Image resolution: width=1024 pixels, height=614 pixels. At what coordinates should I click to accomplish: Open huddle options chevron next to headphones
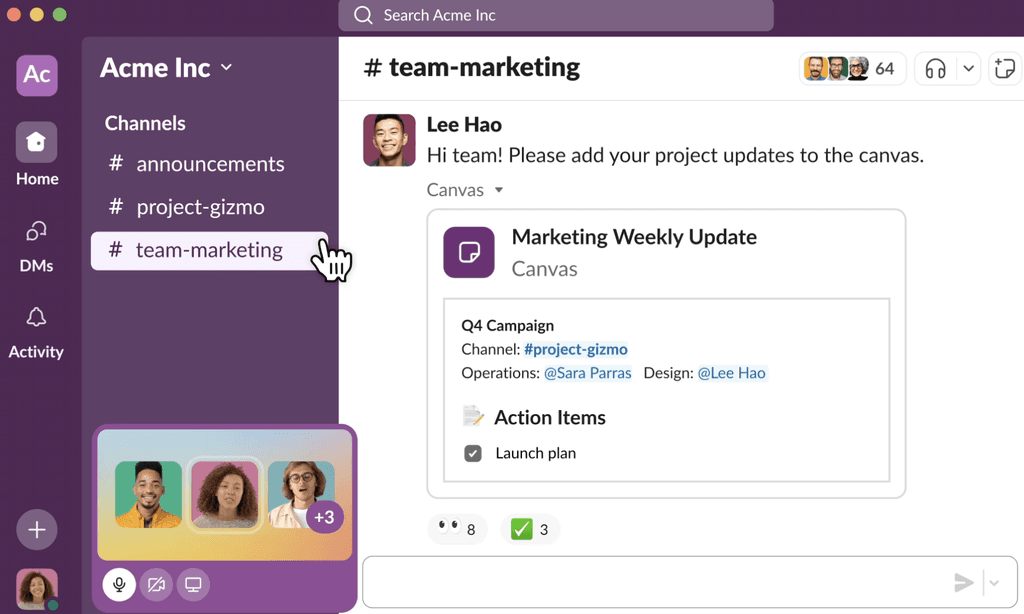[968, 68]
